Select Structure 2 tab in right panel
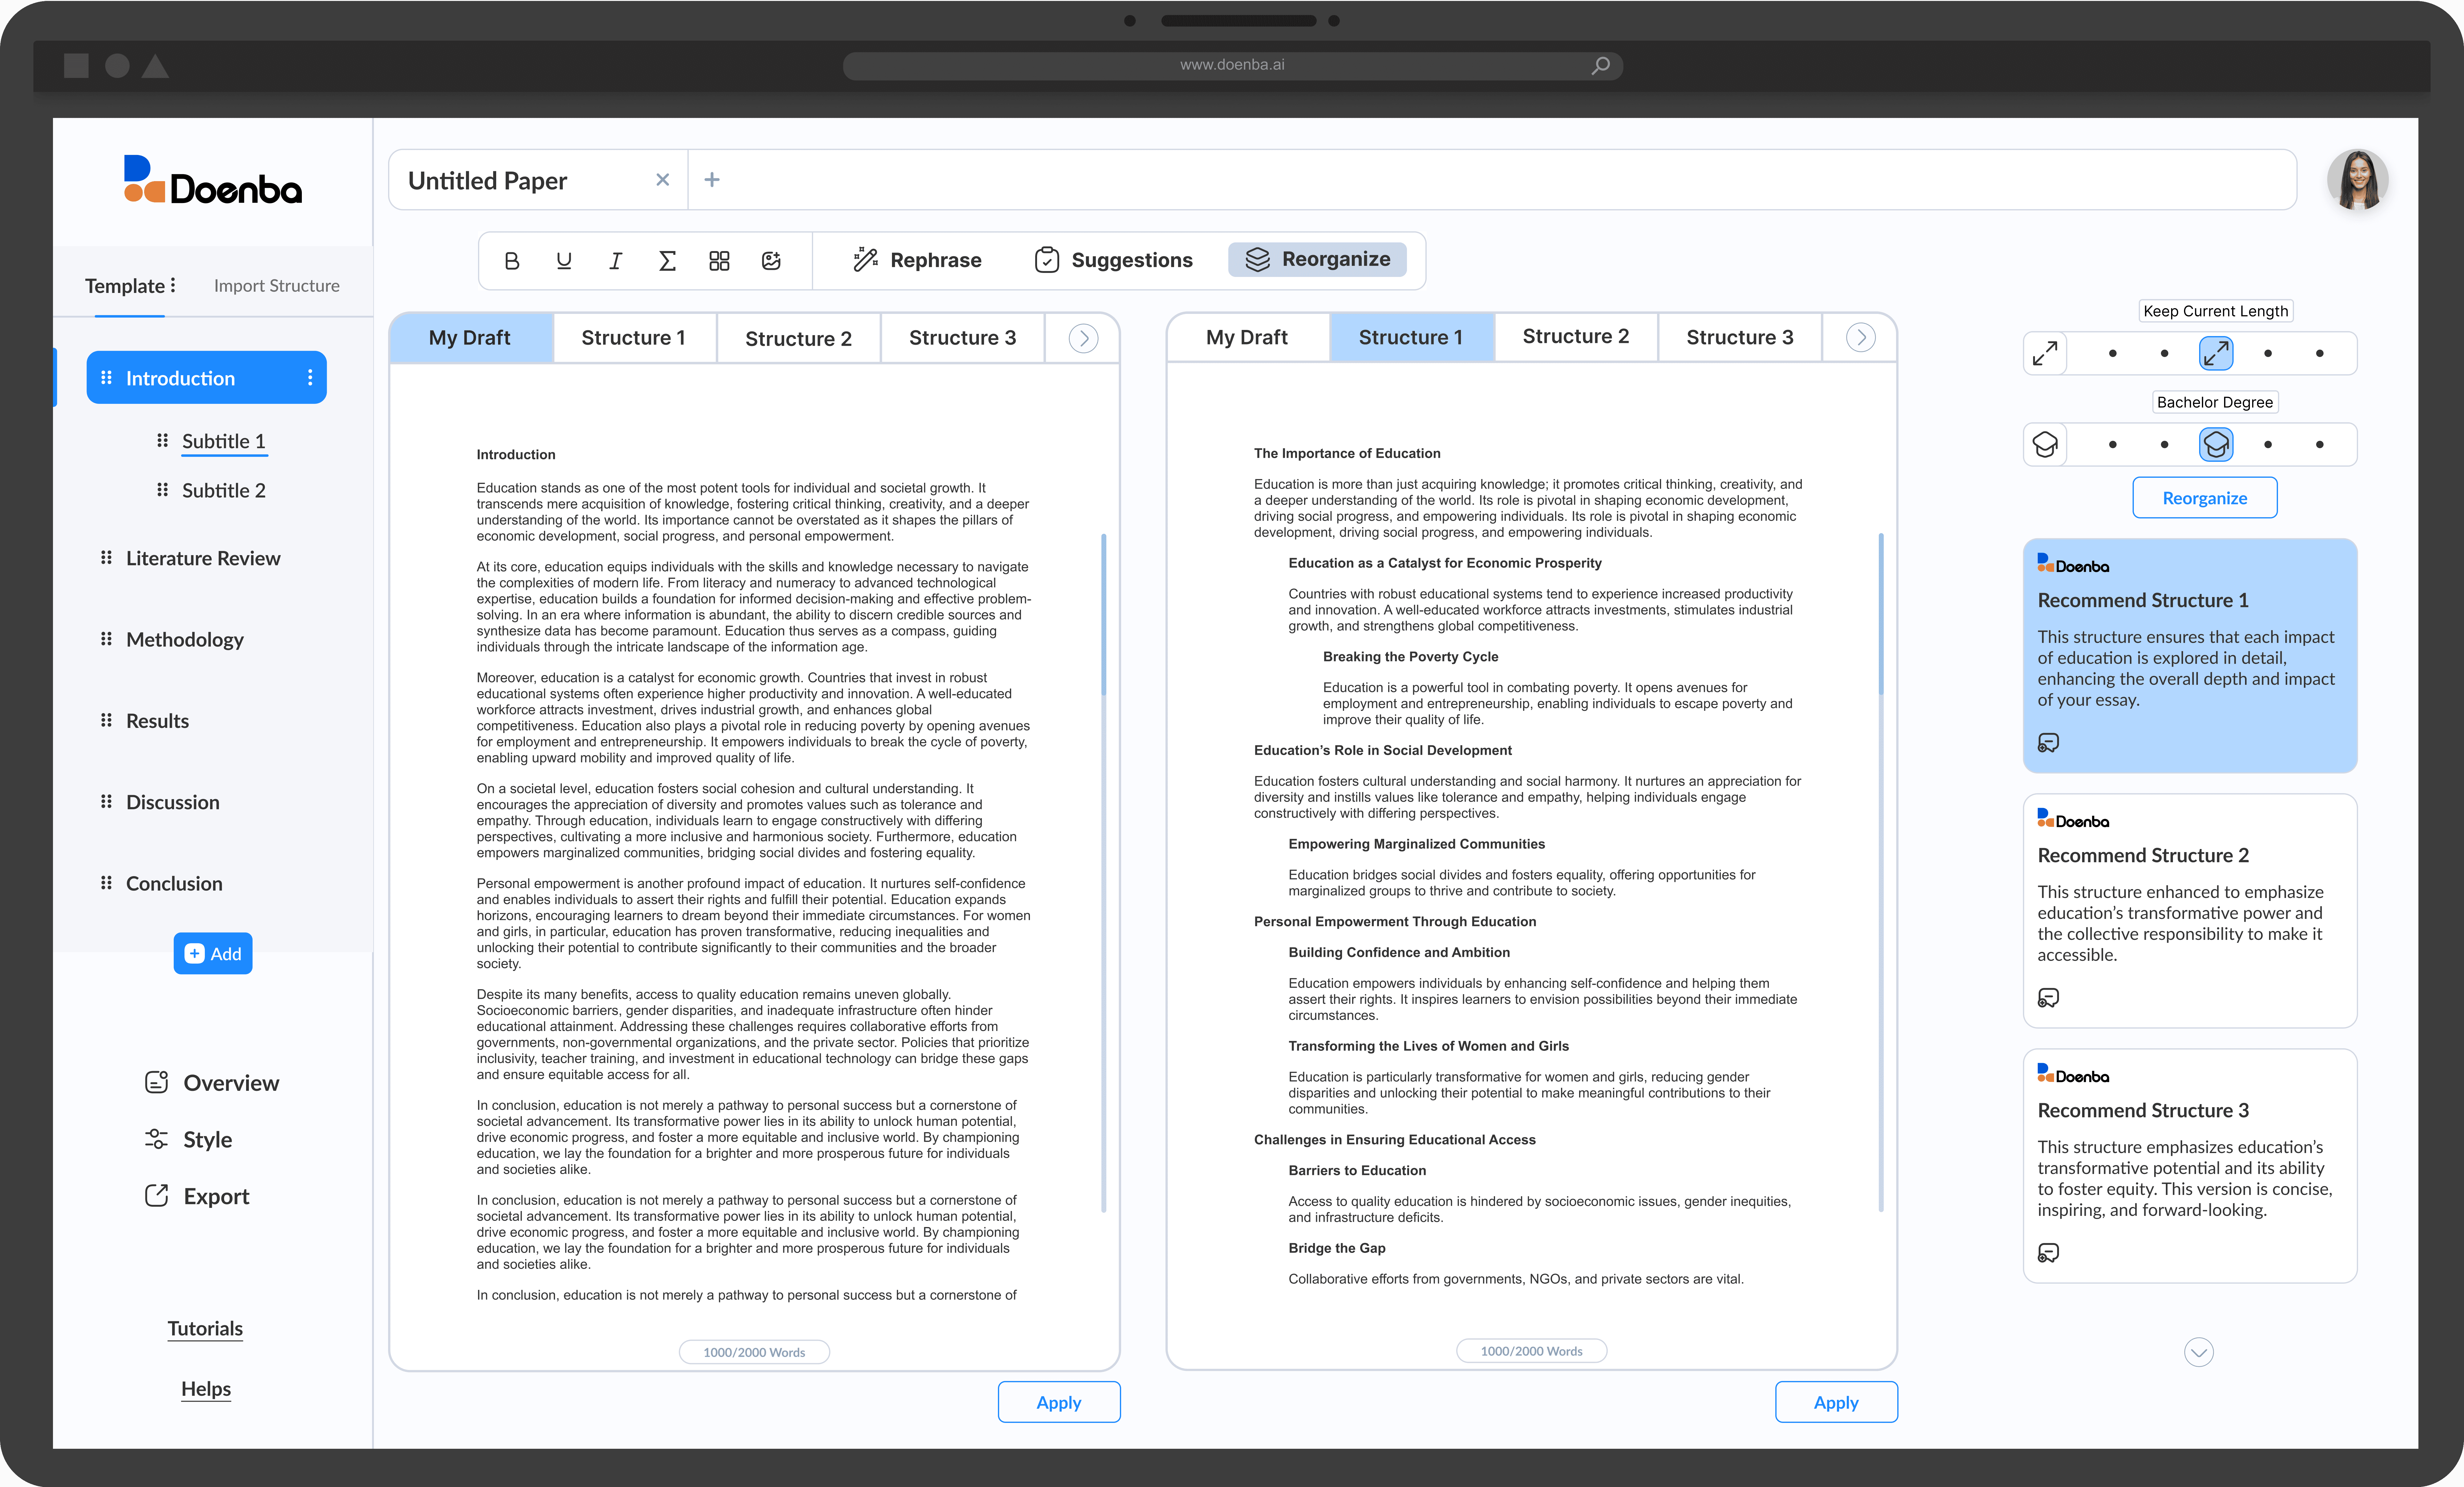Screen dimensions: 2464x1487 click(x=1576, y=337)
